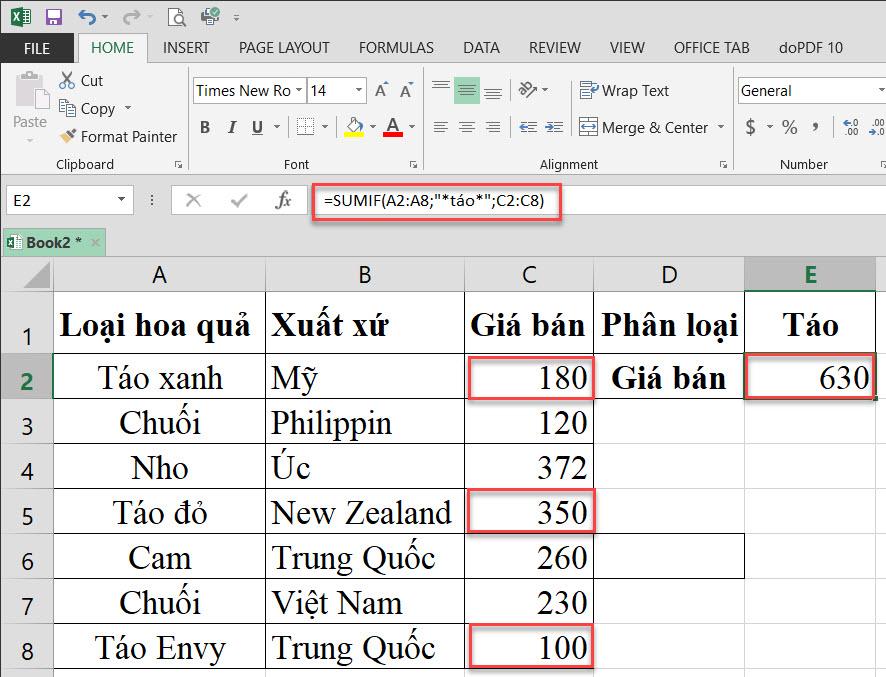
Task: Select the Format Painter tool
Action: (x=118, y=137)
